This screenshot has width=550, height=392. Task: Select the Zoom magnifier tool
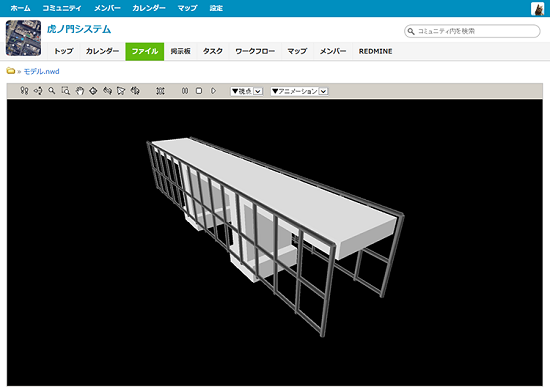[52, 91]
